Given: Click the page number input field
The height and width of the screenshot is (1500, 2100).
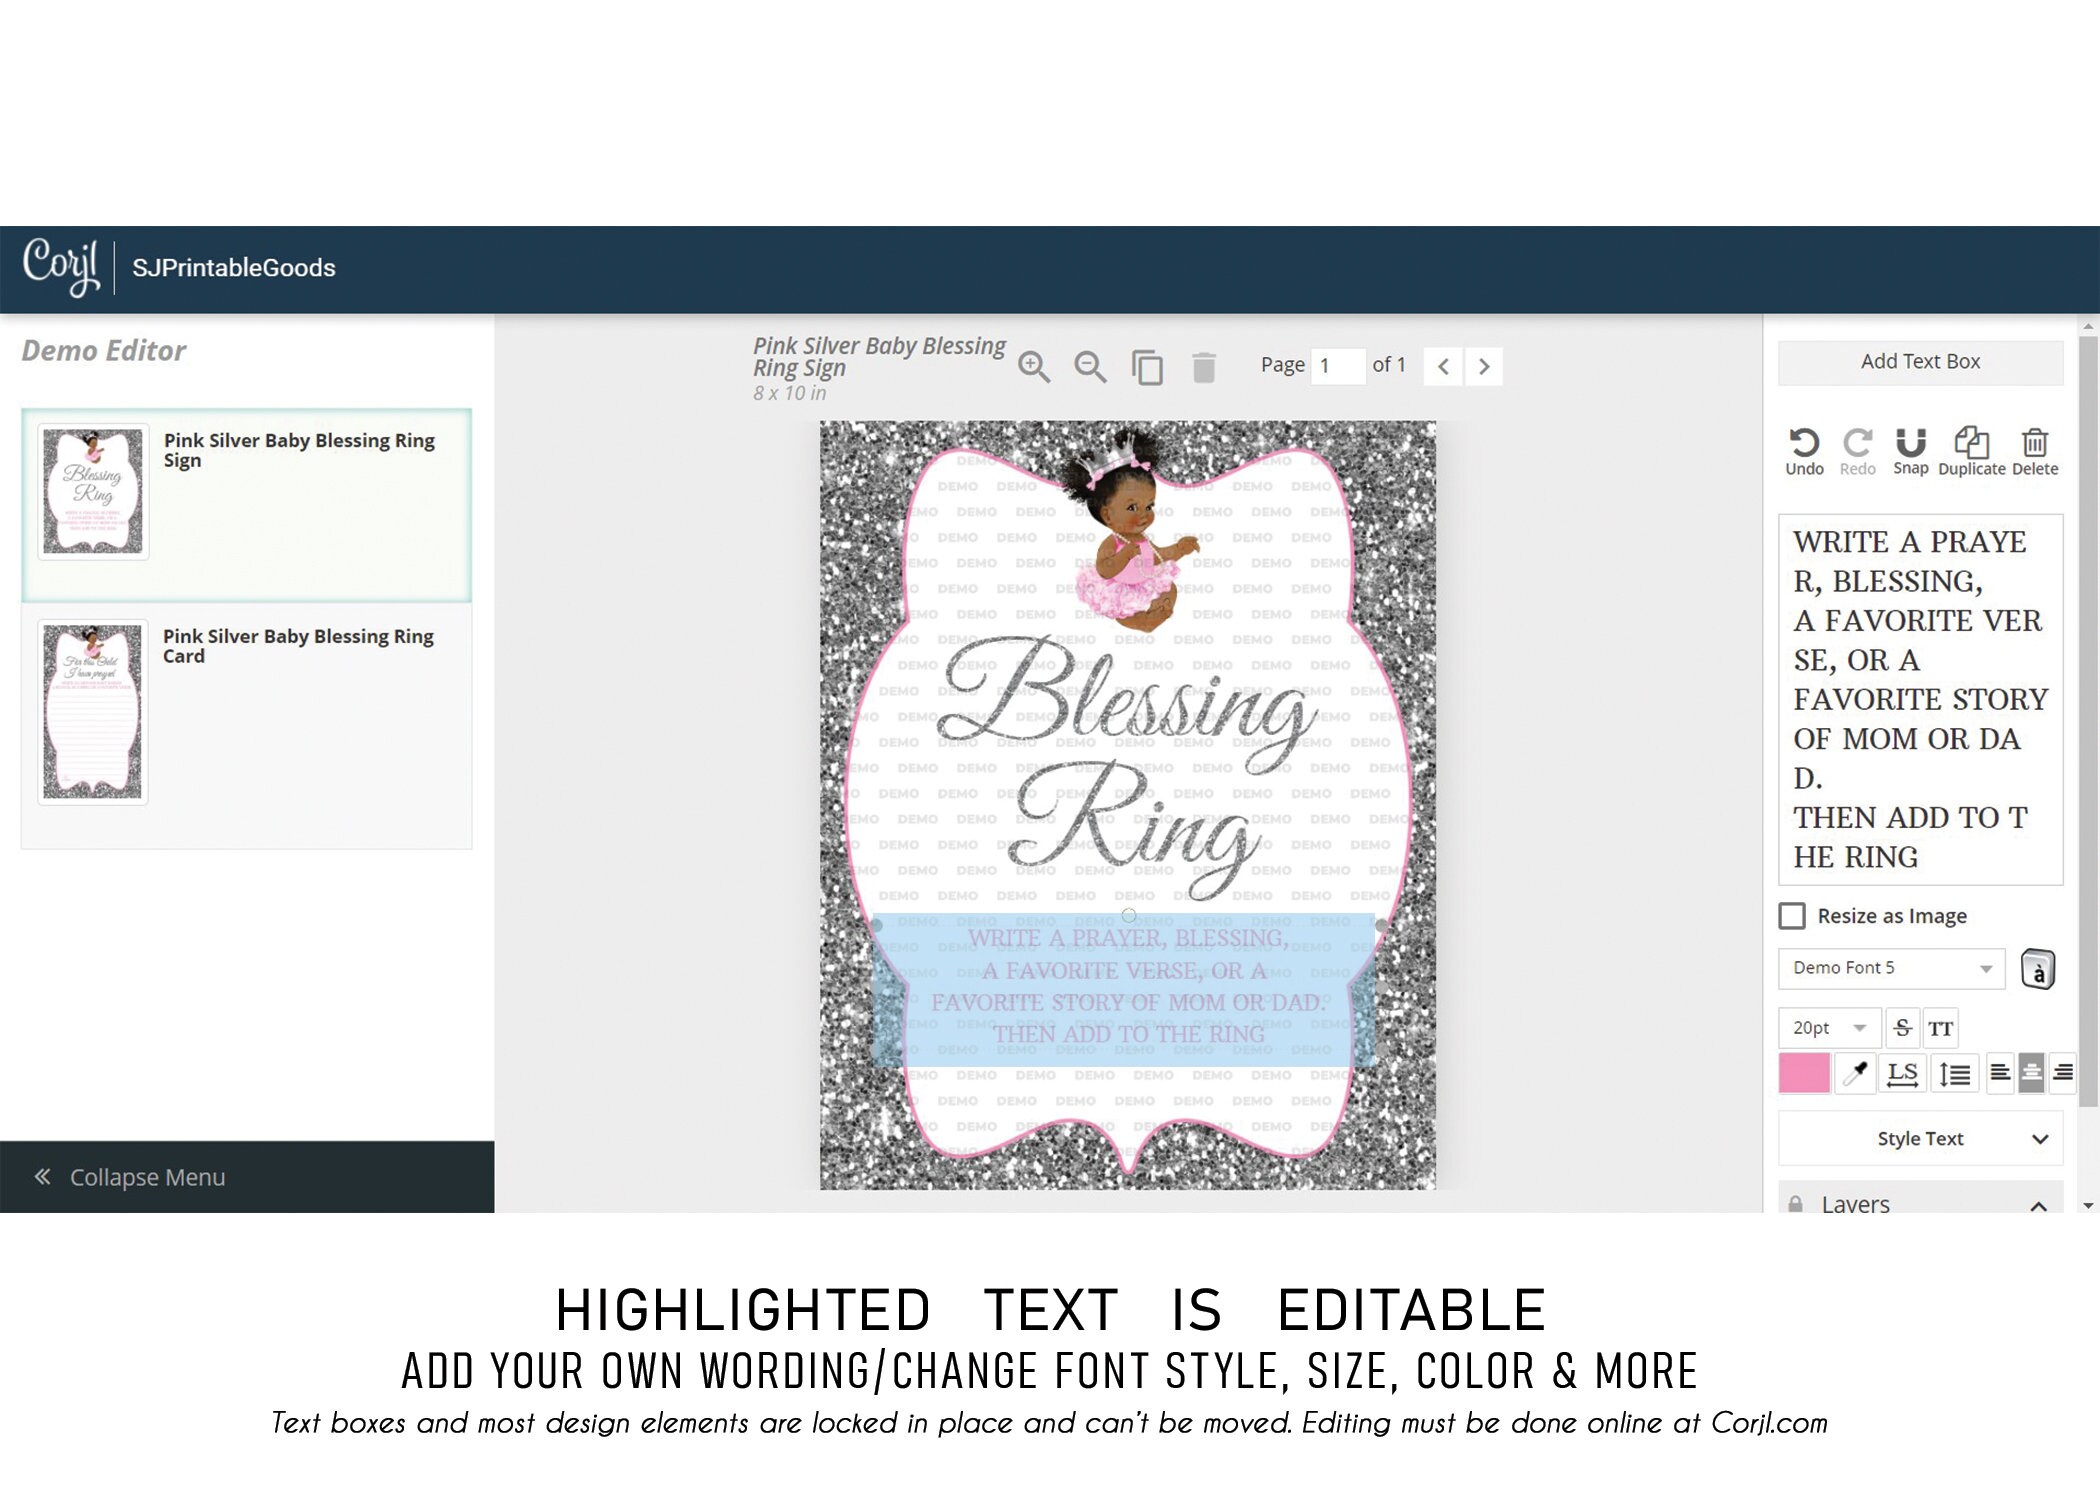Looking at the screenshot, I should click(1338, 366).
